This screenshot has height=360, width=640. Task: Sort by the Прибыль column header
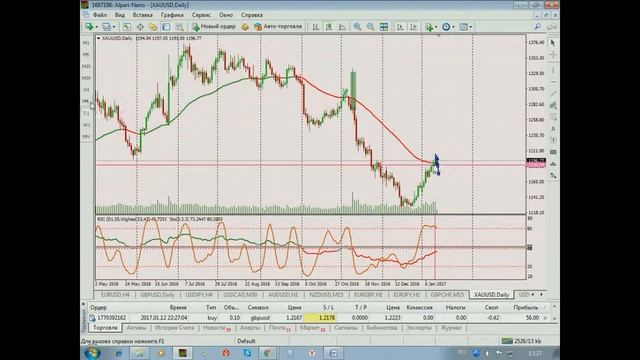[526, 307]
